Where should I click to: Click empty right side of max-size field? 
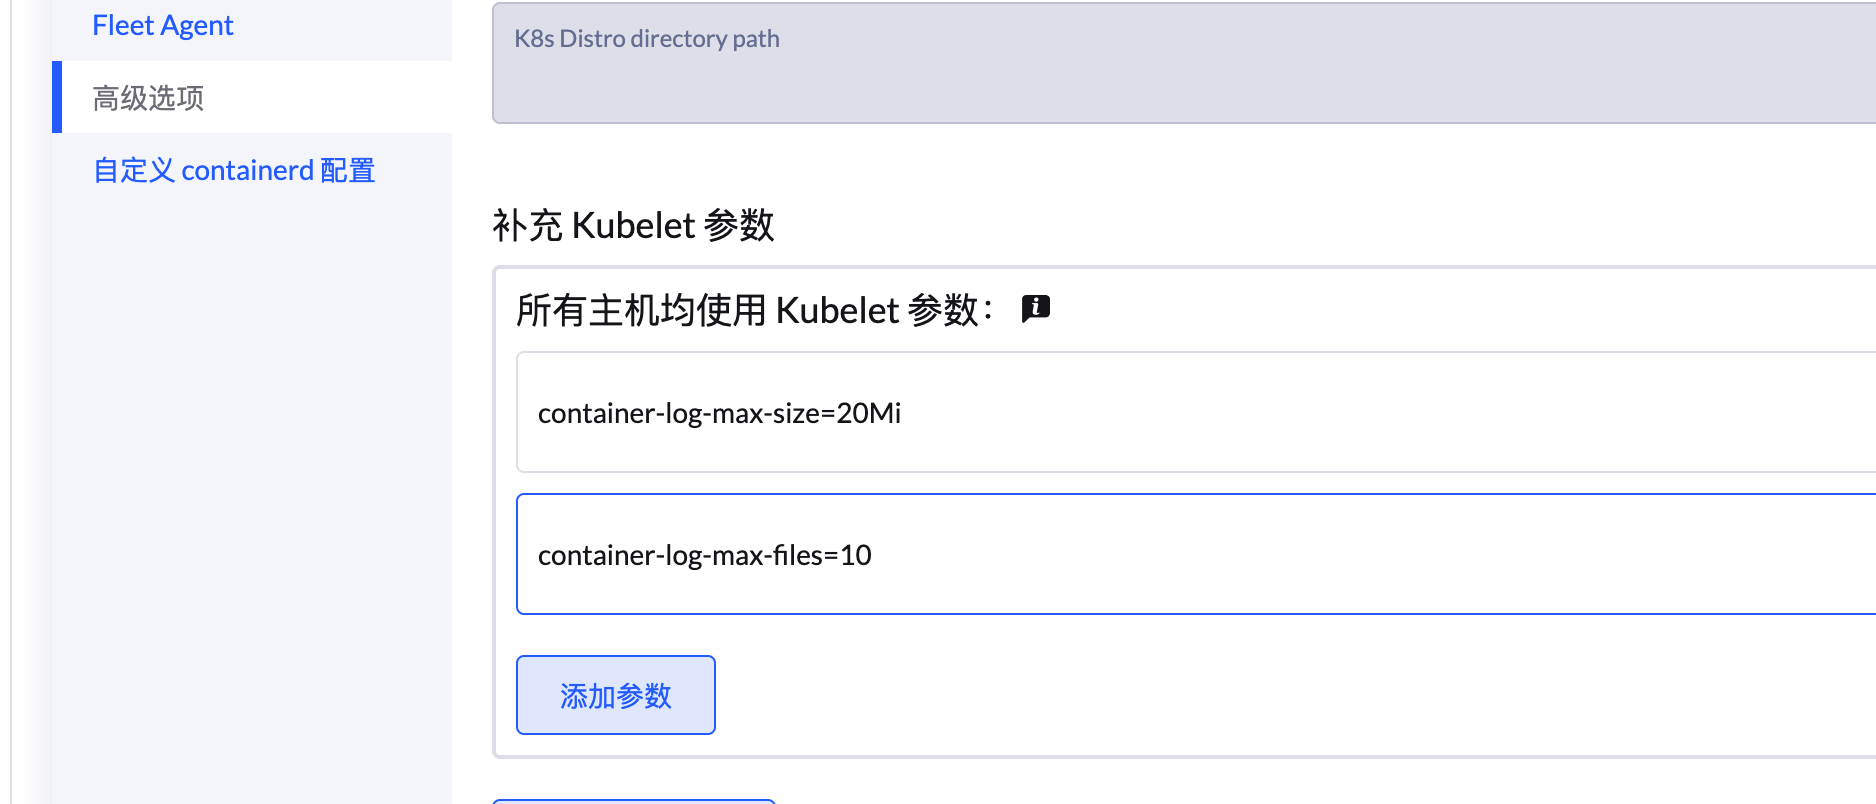point(1500,412)
